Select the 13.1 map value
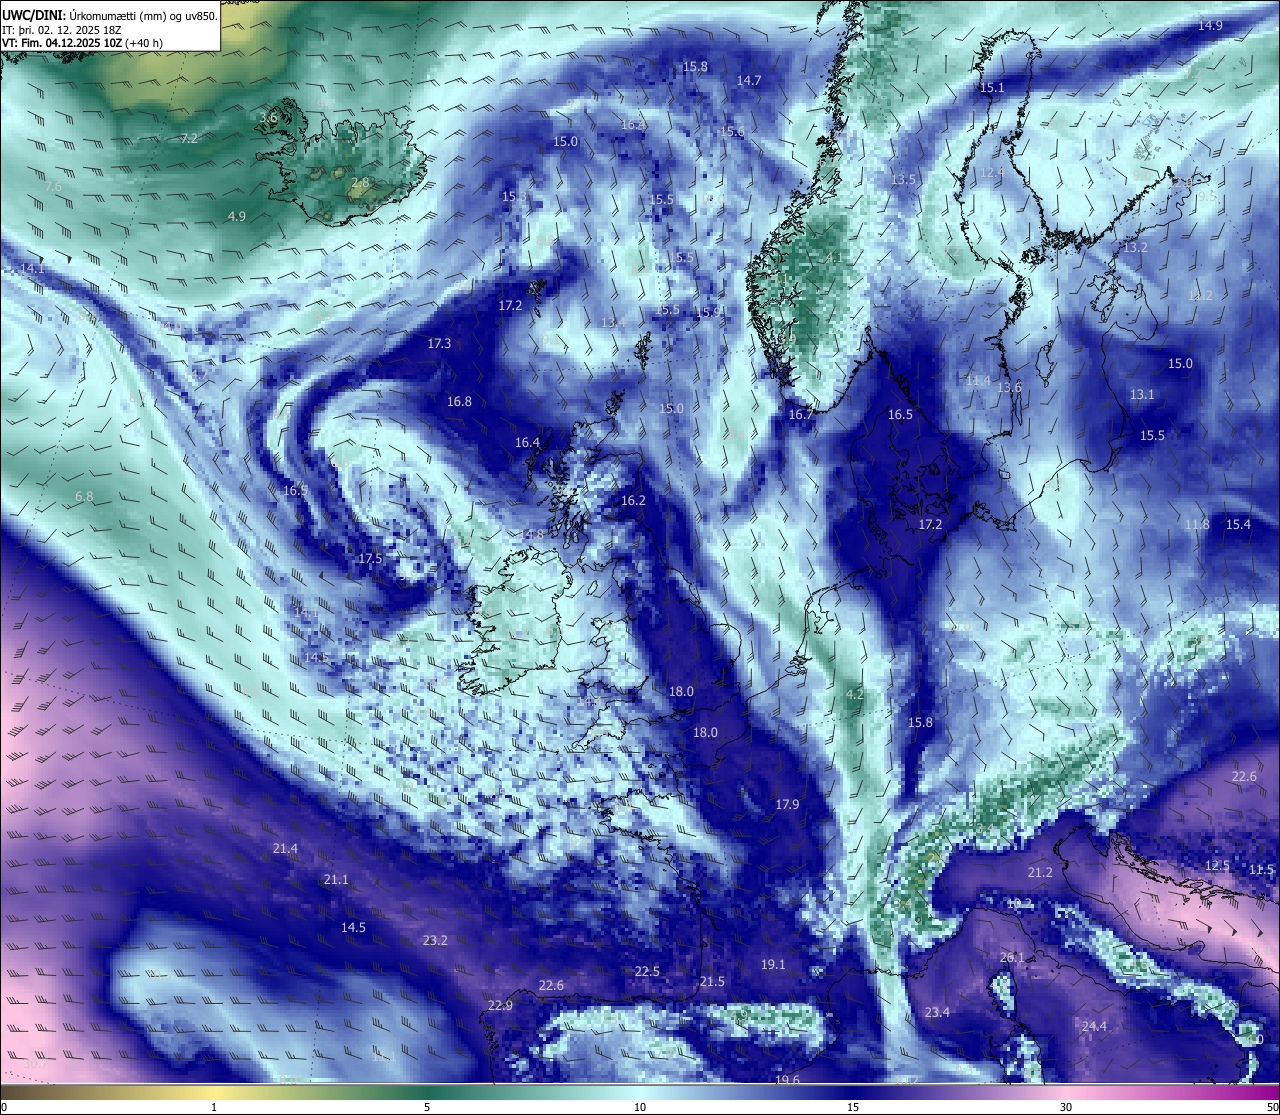The image size is (1280, 1115). pos(1142,395)
